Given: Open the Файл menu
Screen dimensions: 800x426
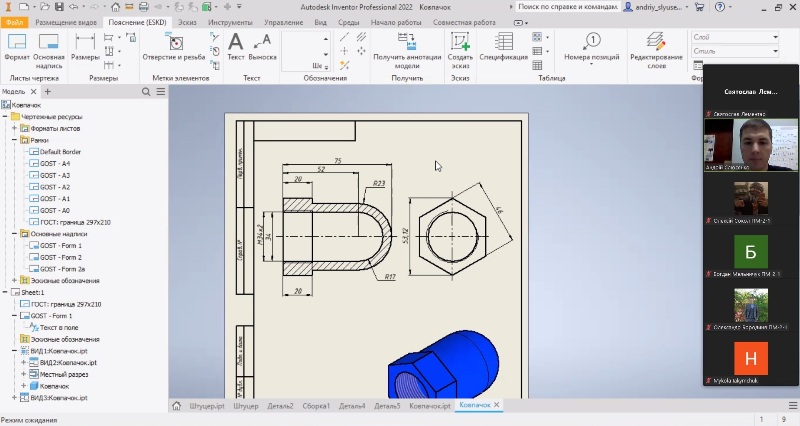Looking at the screenshot, I should (14, 20).
